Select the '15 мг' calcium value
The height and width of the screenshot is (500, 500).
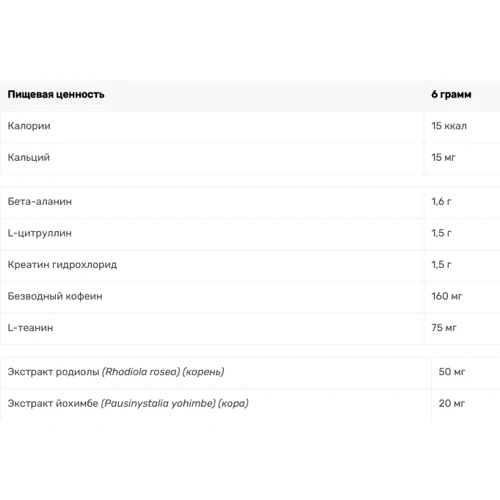click(443, 157)
